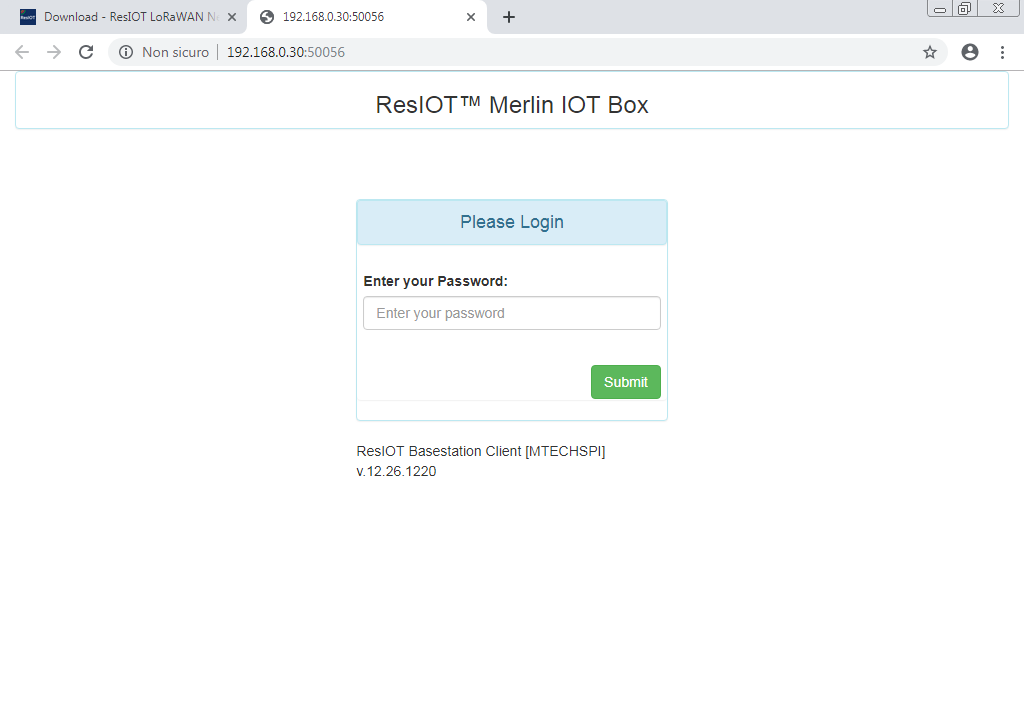The height and width of the screenshot is (720, 1024).
Task: Switch to Download - ResIOT LoRaWAN tab
Action: tap(120, 17)
